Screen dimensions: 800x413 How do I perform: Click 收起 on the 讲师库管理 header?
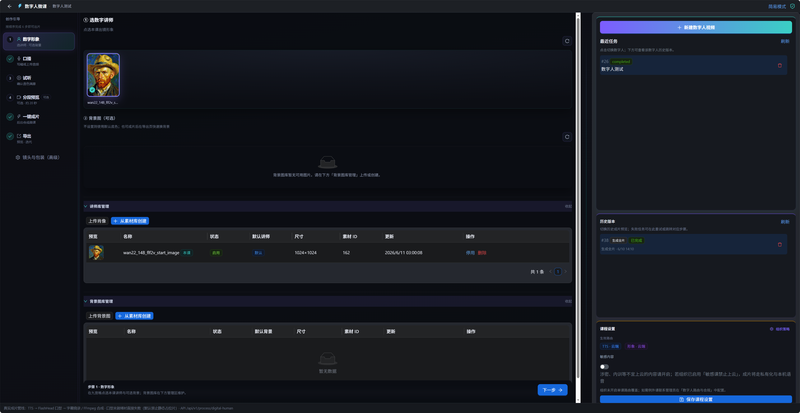[x=568, y=206]
